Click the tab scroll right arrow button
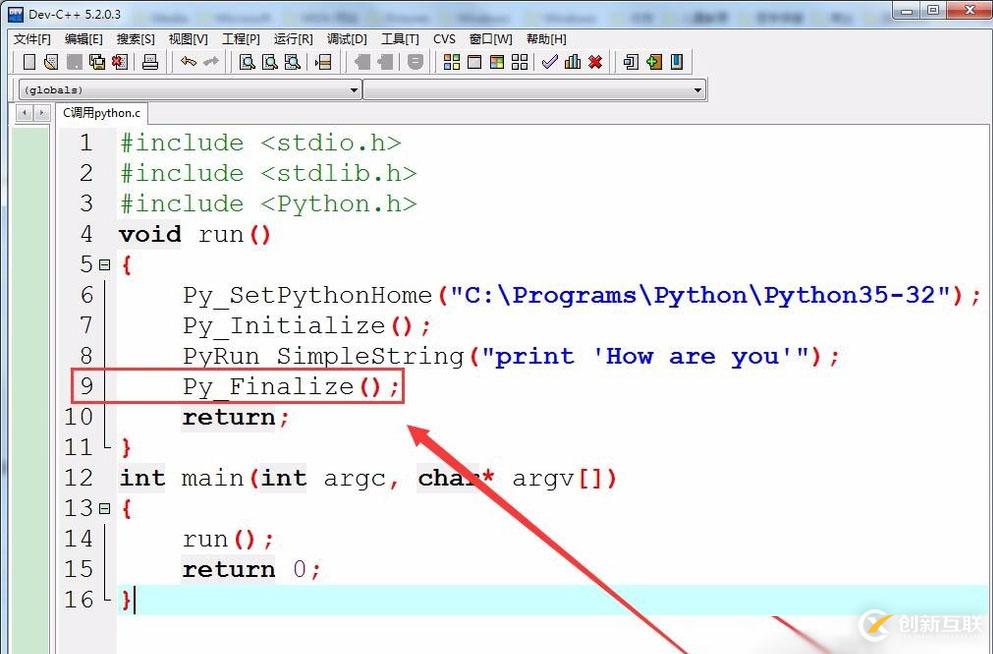The image size is (993, 654). click(x=41, y=113)
